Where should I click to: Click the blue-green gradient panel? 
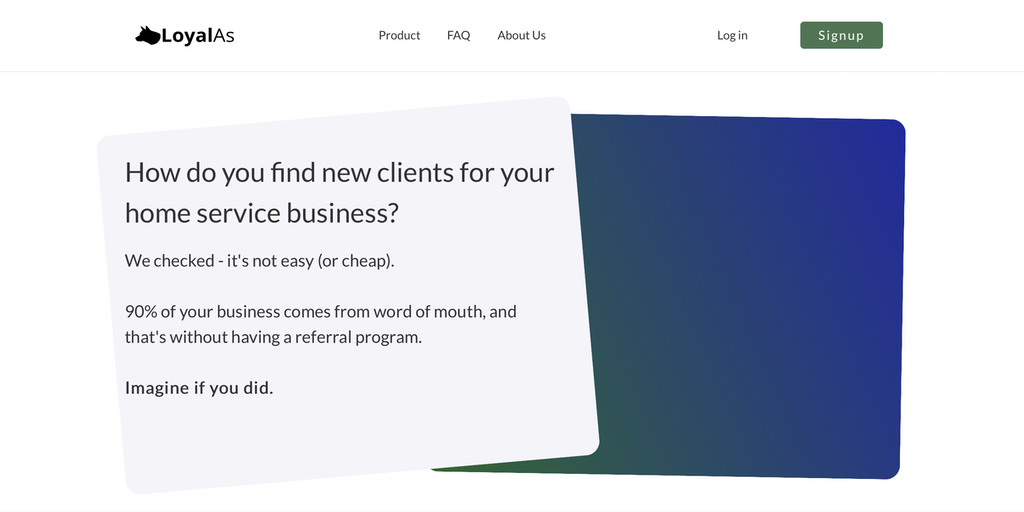pyautogui.click(x=744, y=297)
